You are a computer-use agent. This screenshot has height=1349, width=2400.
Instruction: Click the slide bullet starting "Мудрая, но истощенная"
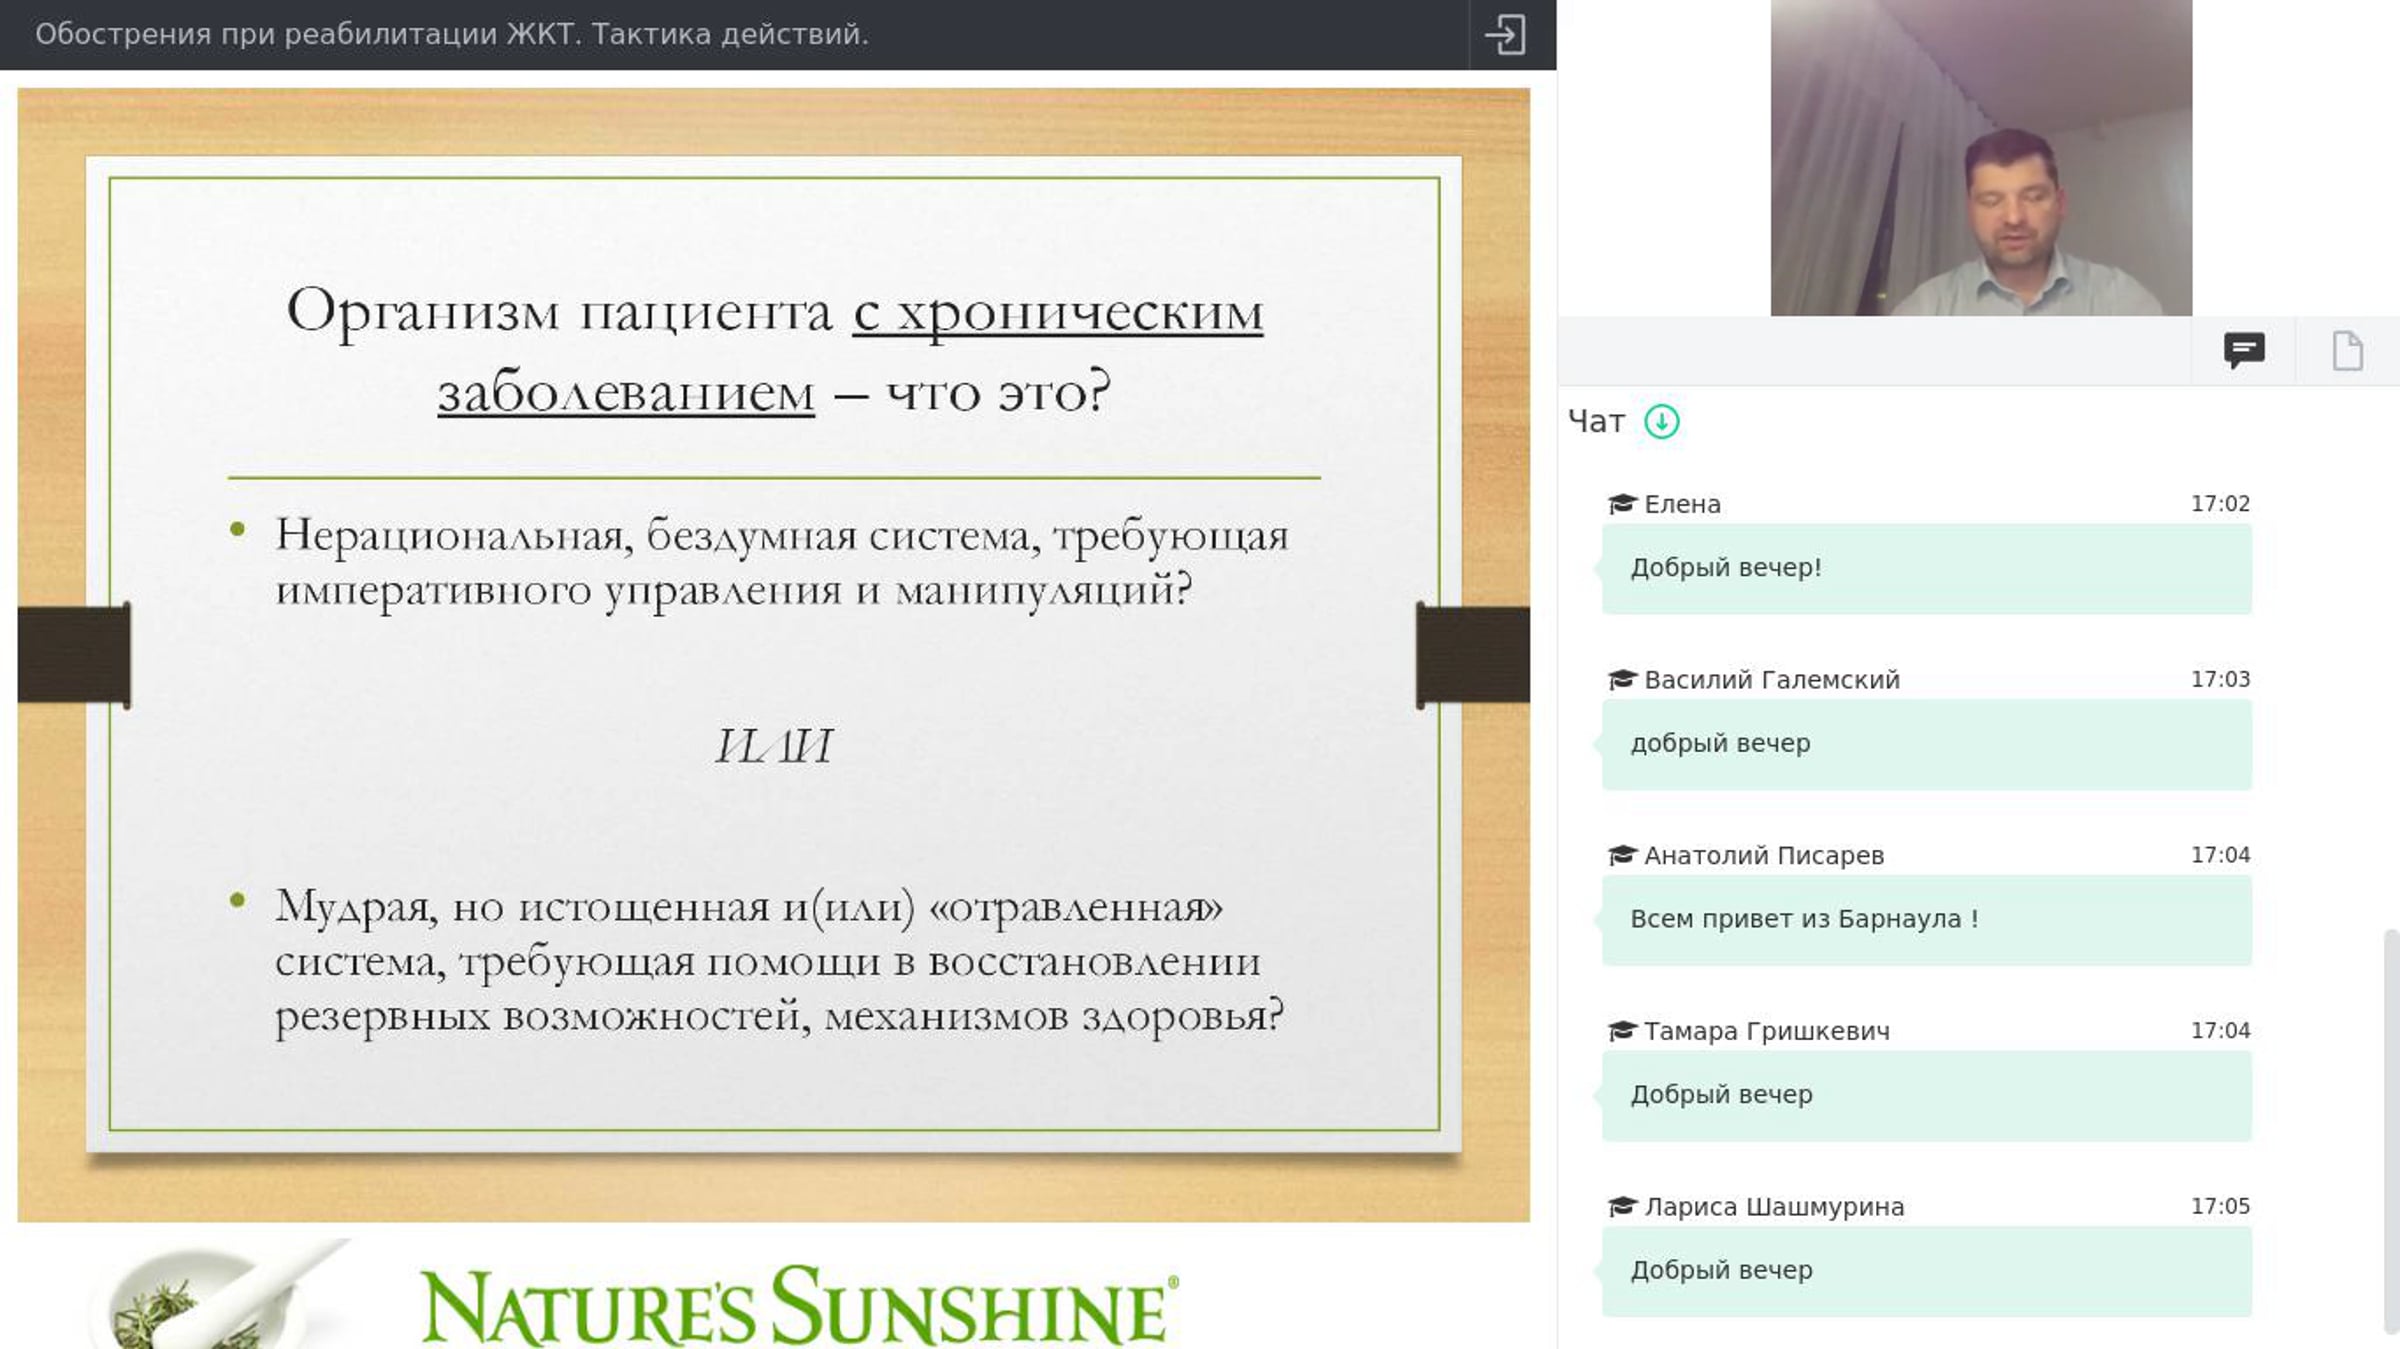tap(779, 961)
